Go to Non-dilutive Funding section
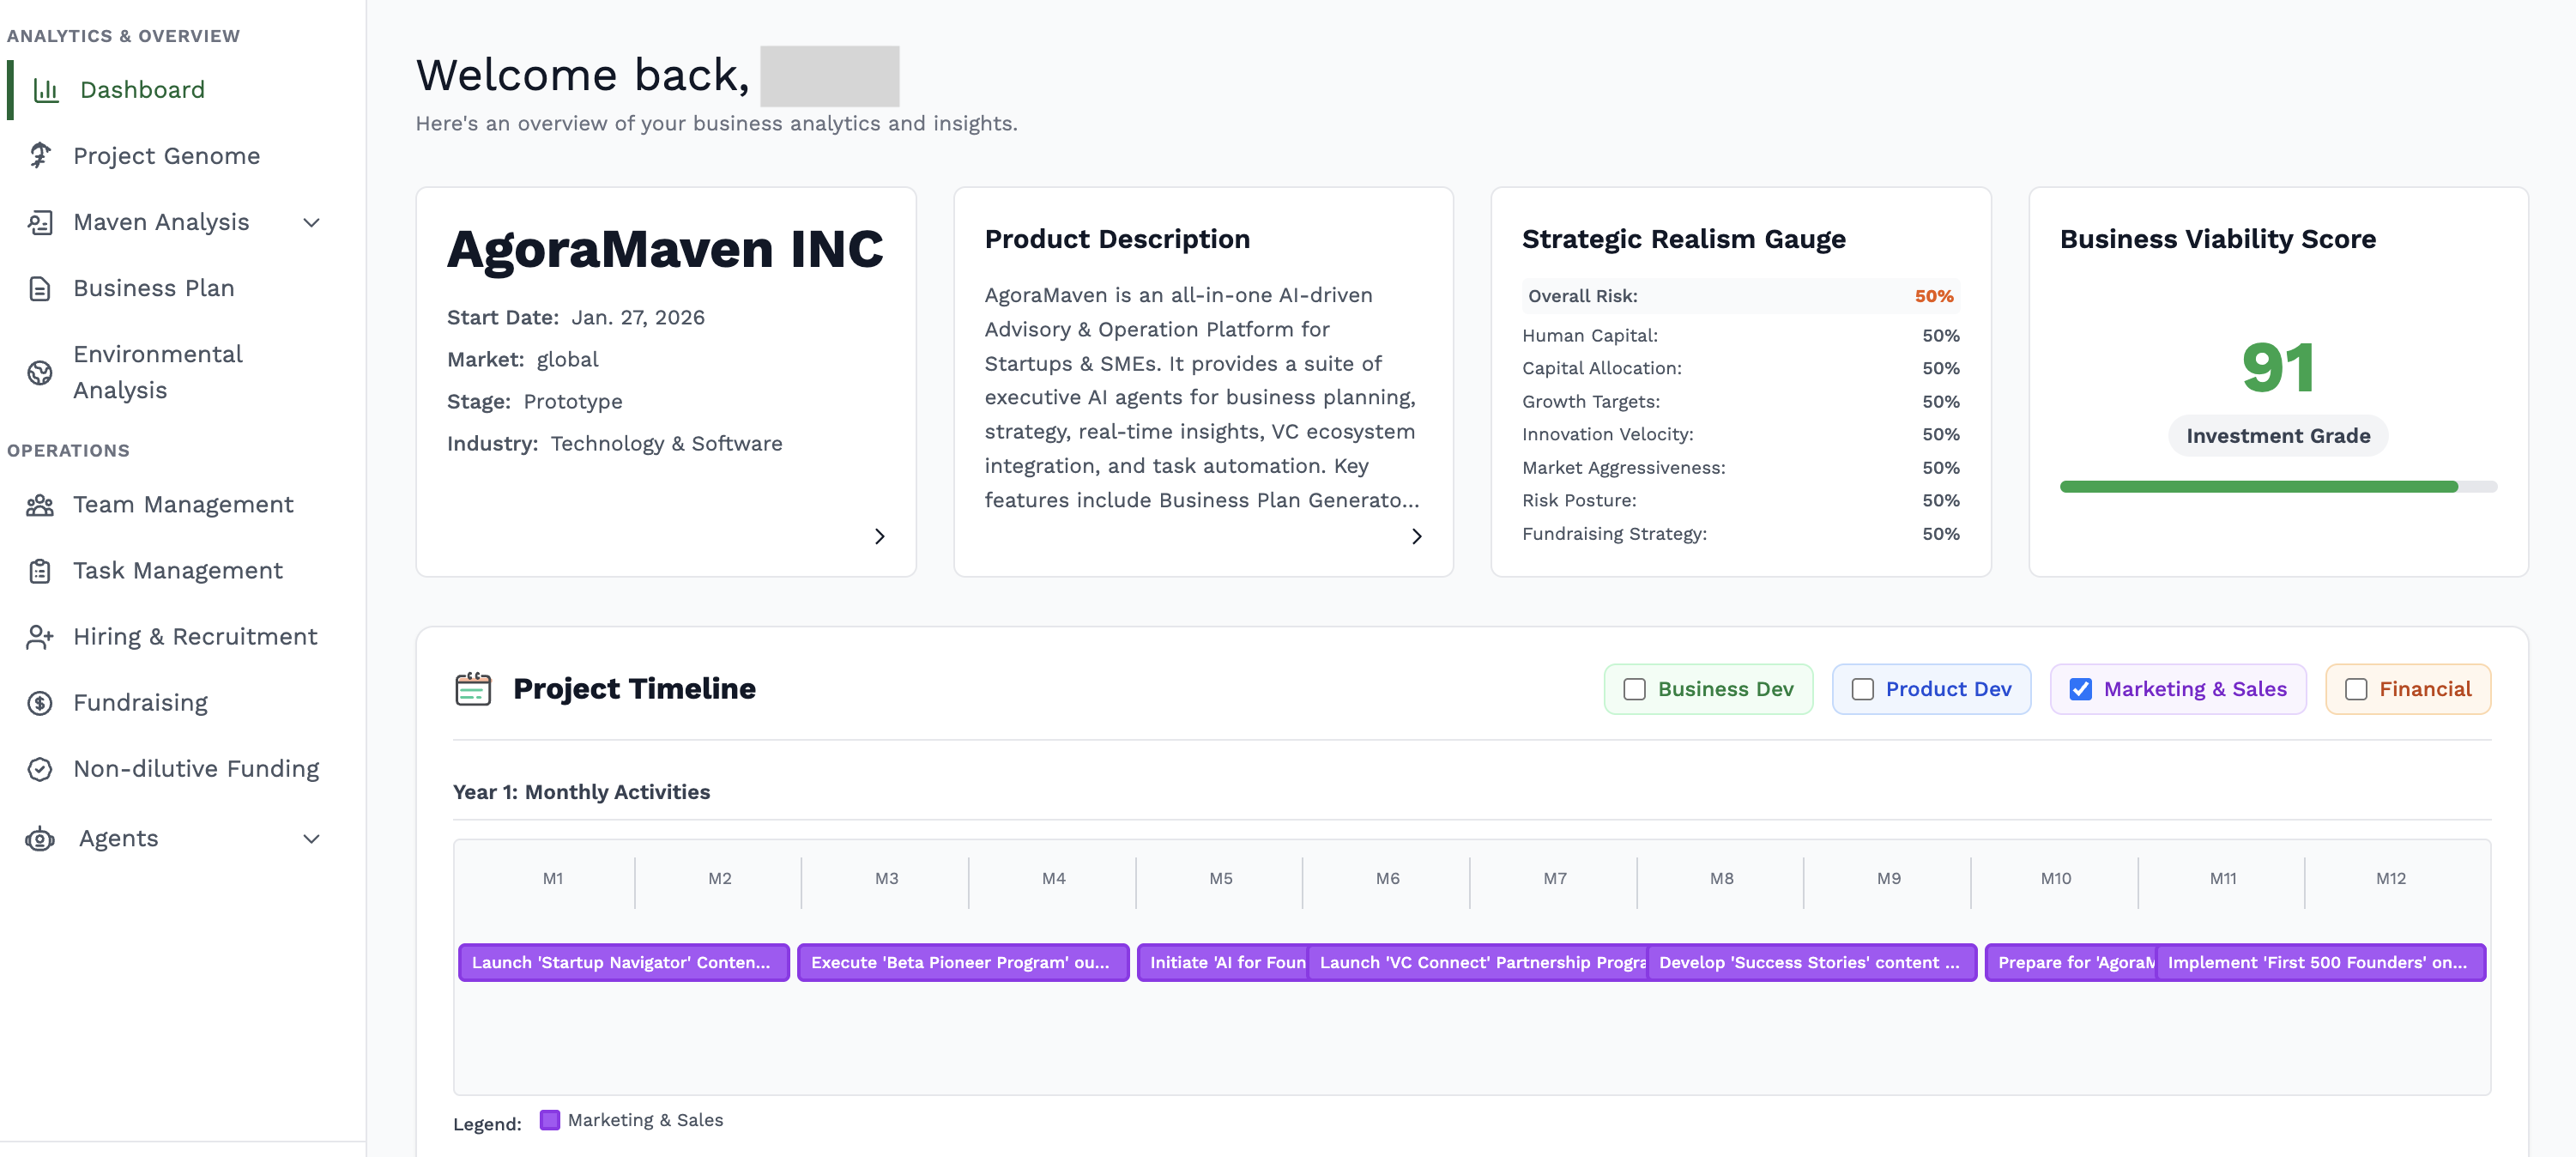This screenshot has height=1157, width=2576. (x=196, y=769)
